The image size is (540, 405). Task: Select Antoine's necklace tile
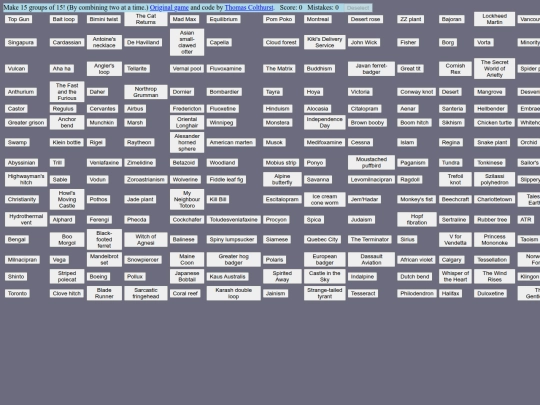click(104, 42)
